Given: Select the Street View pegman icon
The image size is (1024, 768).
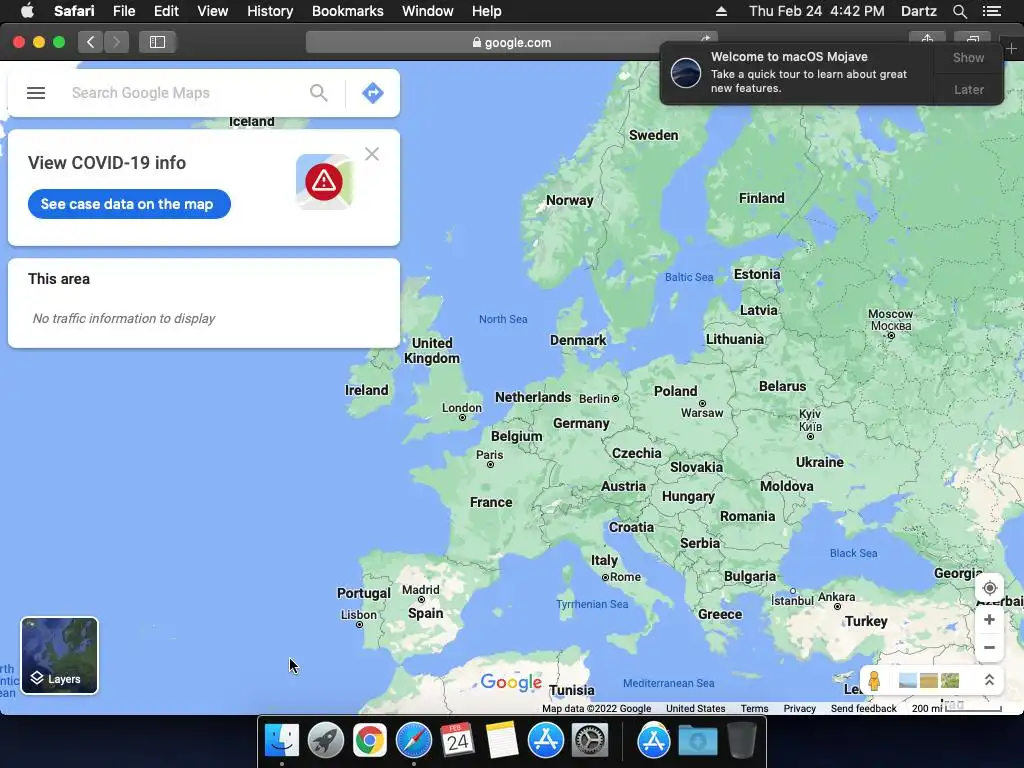Looking at the screenshot, I should pos(874,680).
